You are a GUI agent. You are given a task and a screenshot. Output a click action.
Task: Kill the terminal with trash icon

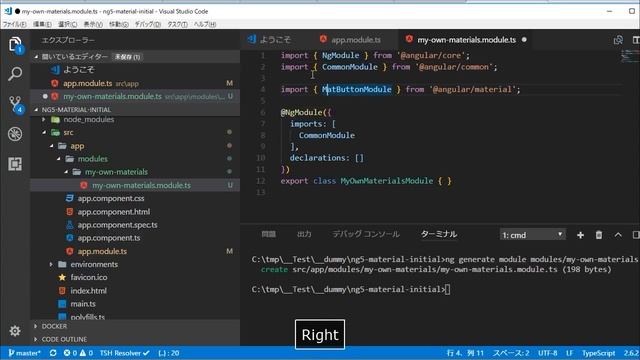[599, 235]
